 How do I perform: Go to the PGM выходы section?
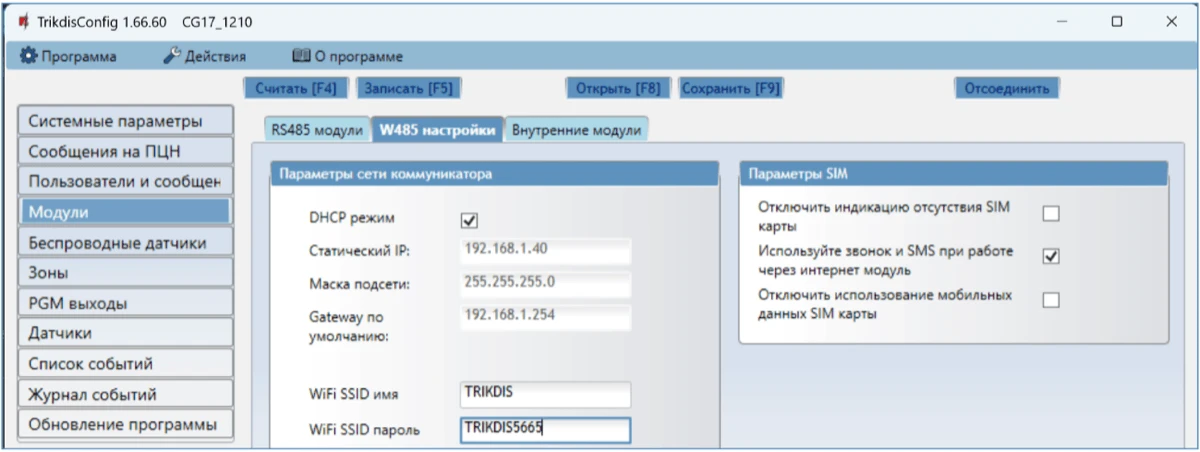click(125, 303)
